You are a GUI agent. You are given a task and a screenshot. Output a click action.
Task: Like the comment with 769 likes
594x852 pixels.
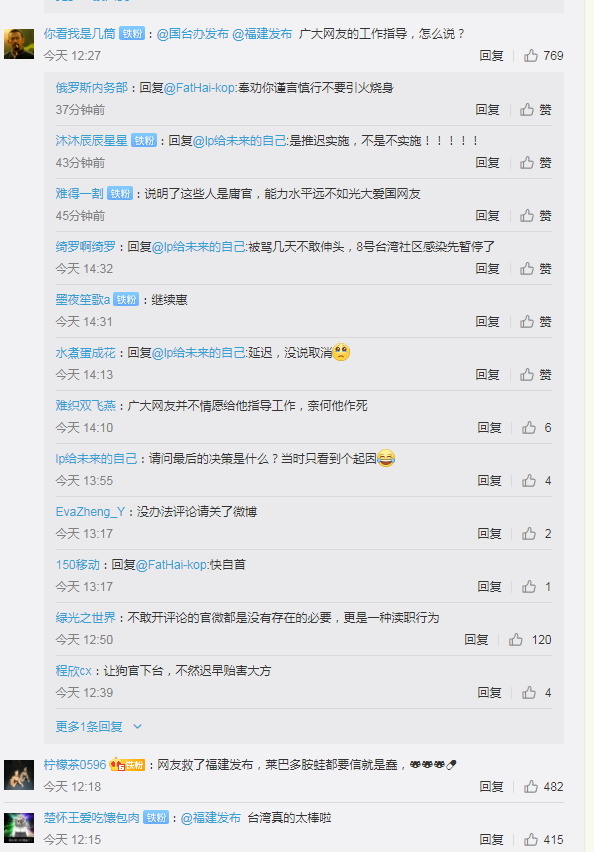pos(543,55)
